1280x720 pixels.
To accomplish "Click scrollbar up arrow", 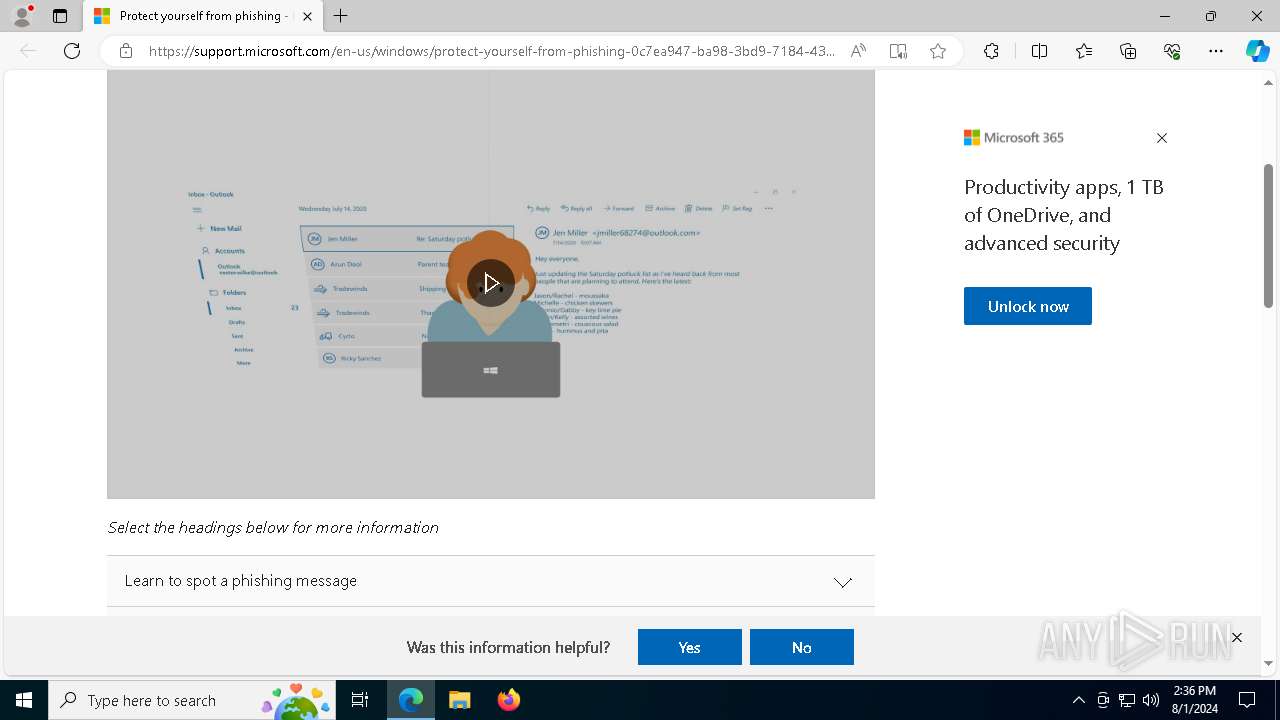I will (x=1269, y=83).
